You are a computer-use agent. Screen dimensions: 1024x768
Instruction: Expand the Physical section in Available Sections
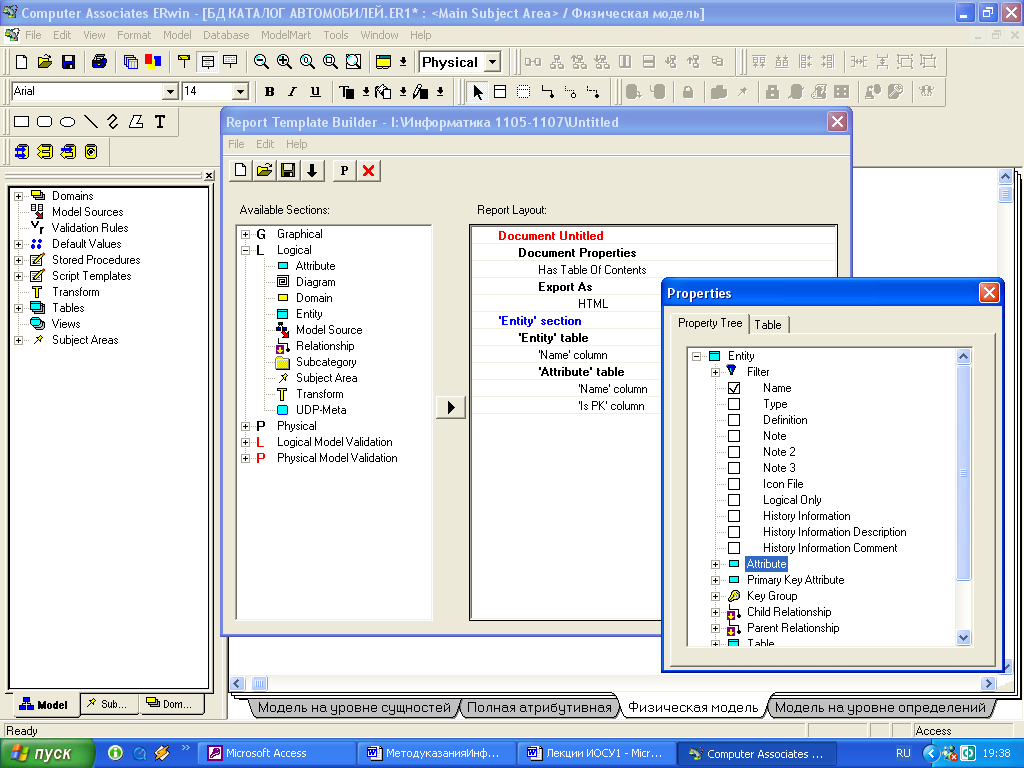[x=246, y=426]
